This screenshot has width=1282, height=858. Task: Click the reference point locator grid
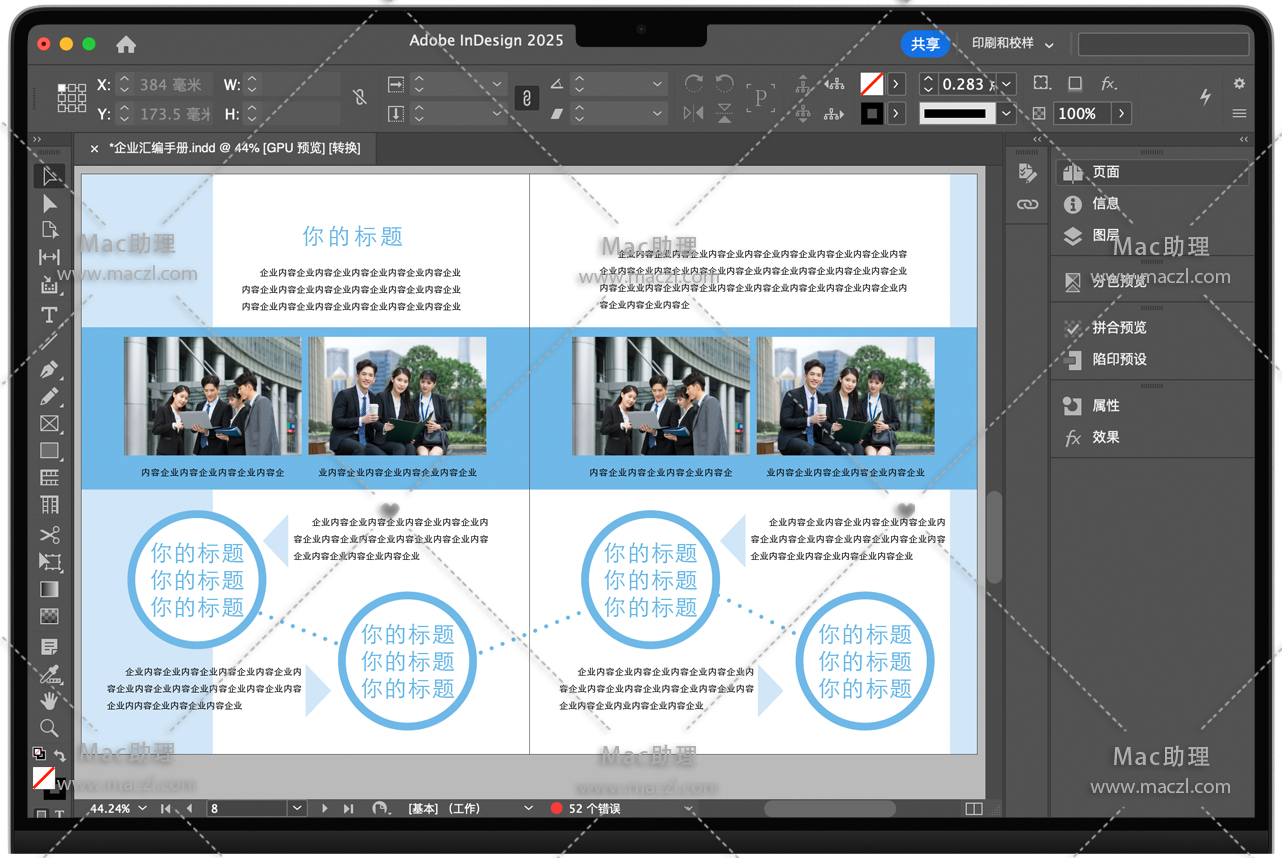coord(72,97)
